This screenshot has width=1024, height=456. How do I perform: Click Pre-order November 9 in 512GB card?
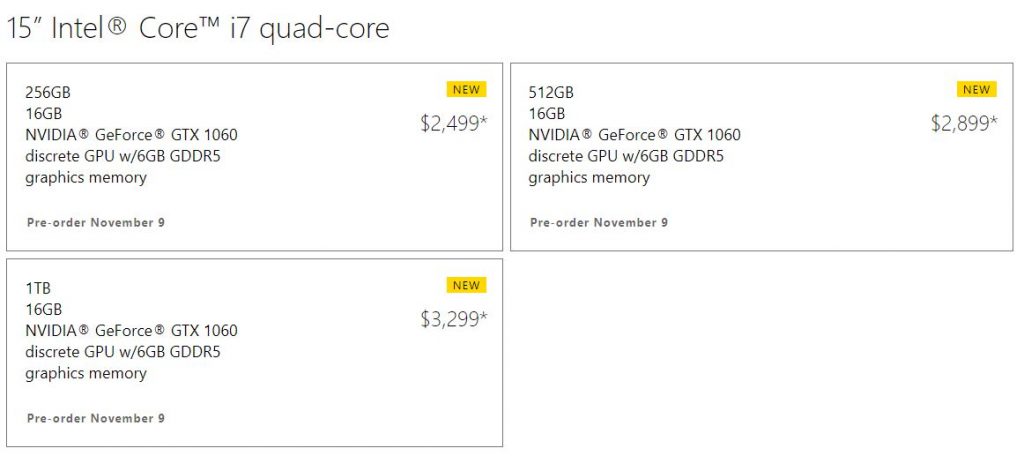(599, 222)
